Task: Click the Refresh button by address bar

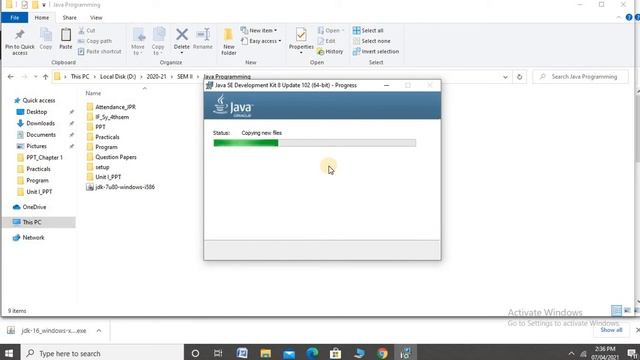Action: click(x=519, y=77)
